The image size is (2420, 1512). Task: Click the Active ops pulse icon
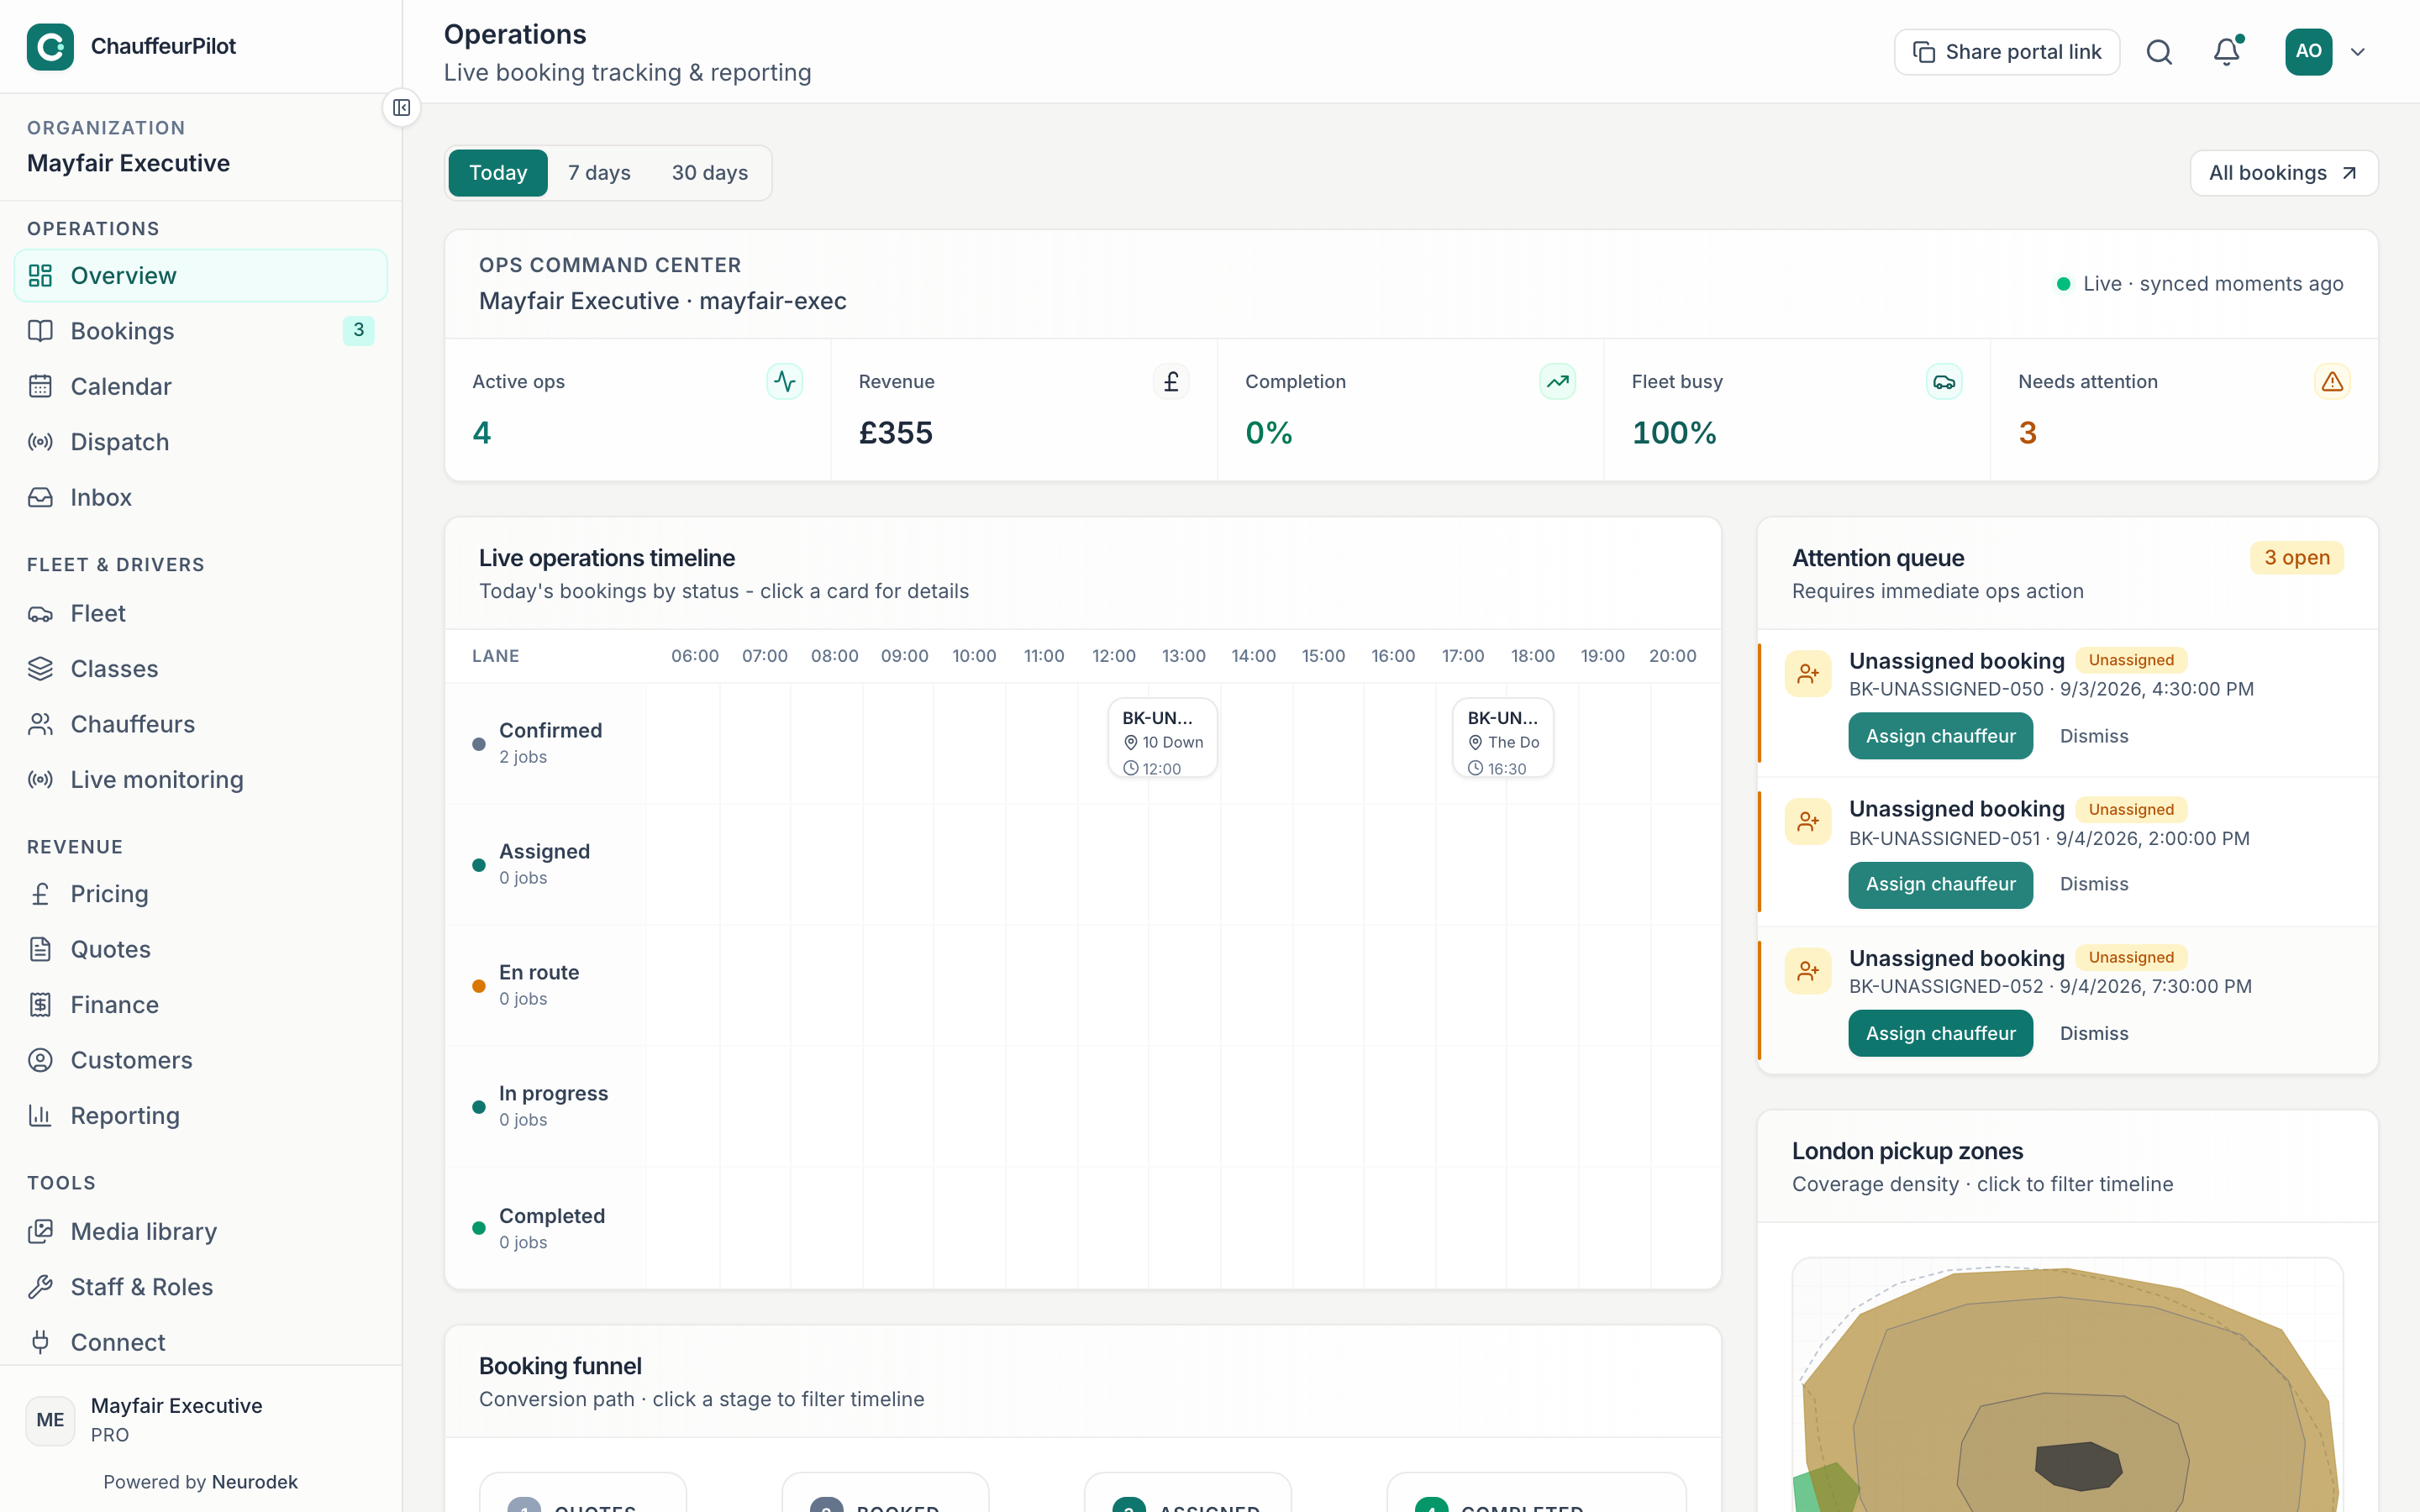pyautogui.click(x=785, y=382)
